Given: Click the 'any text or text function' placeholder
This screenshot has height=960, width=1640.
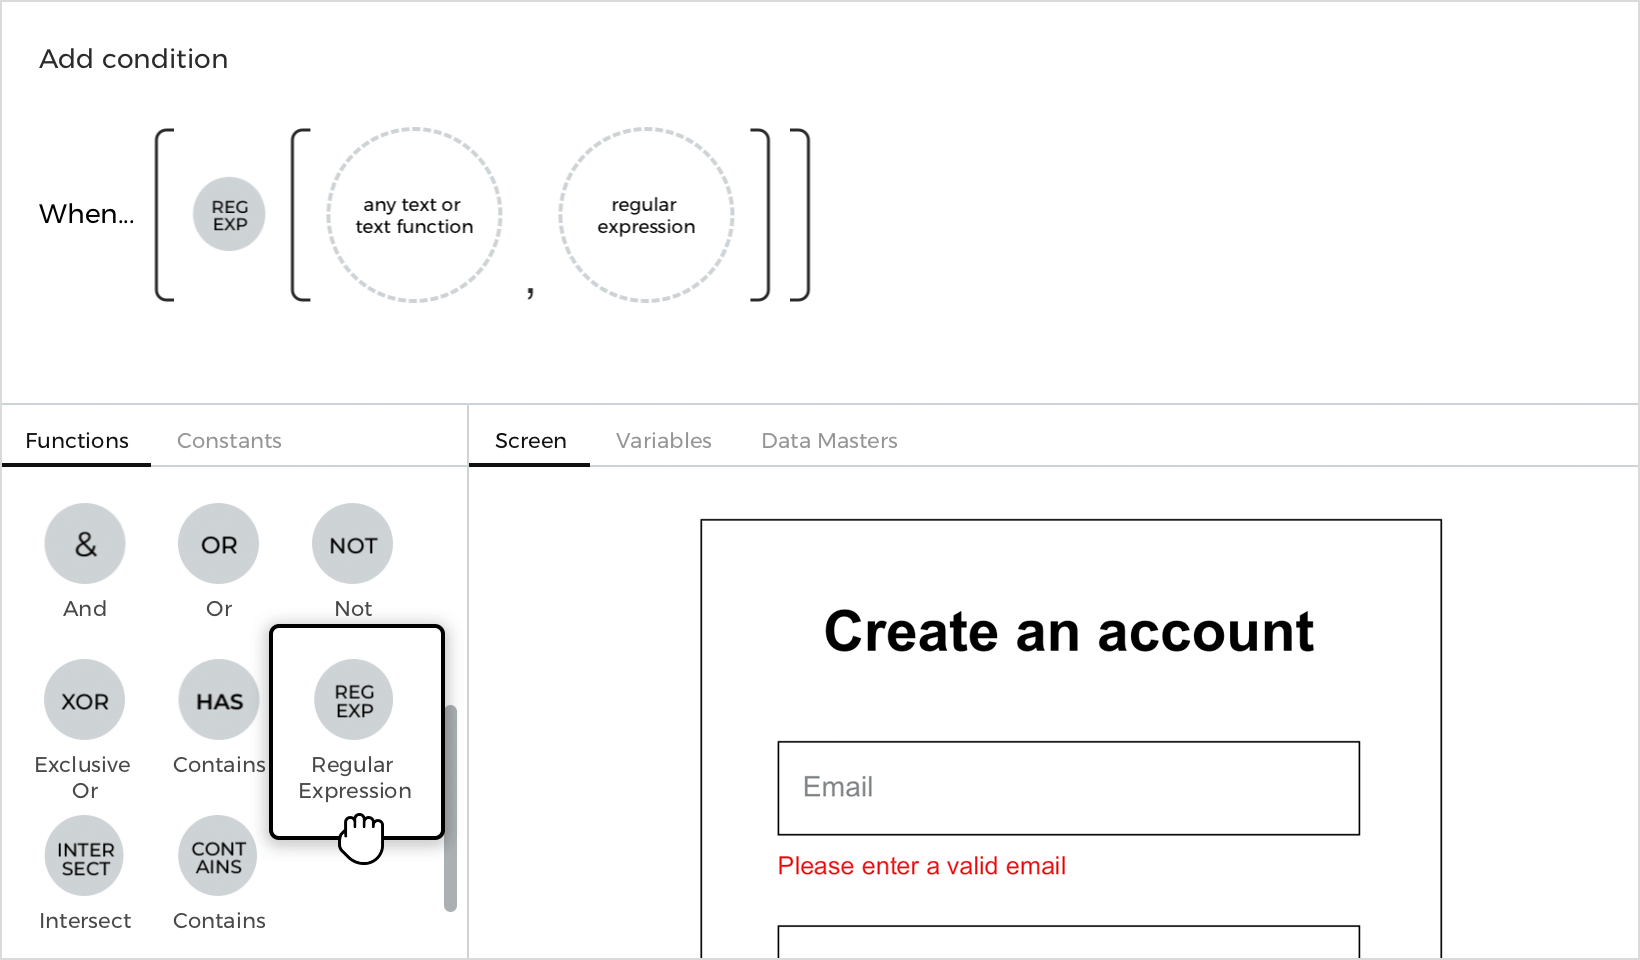Looking at the screenshot, I should tap(414, 215).
